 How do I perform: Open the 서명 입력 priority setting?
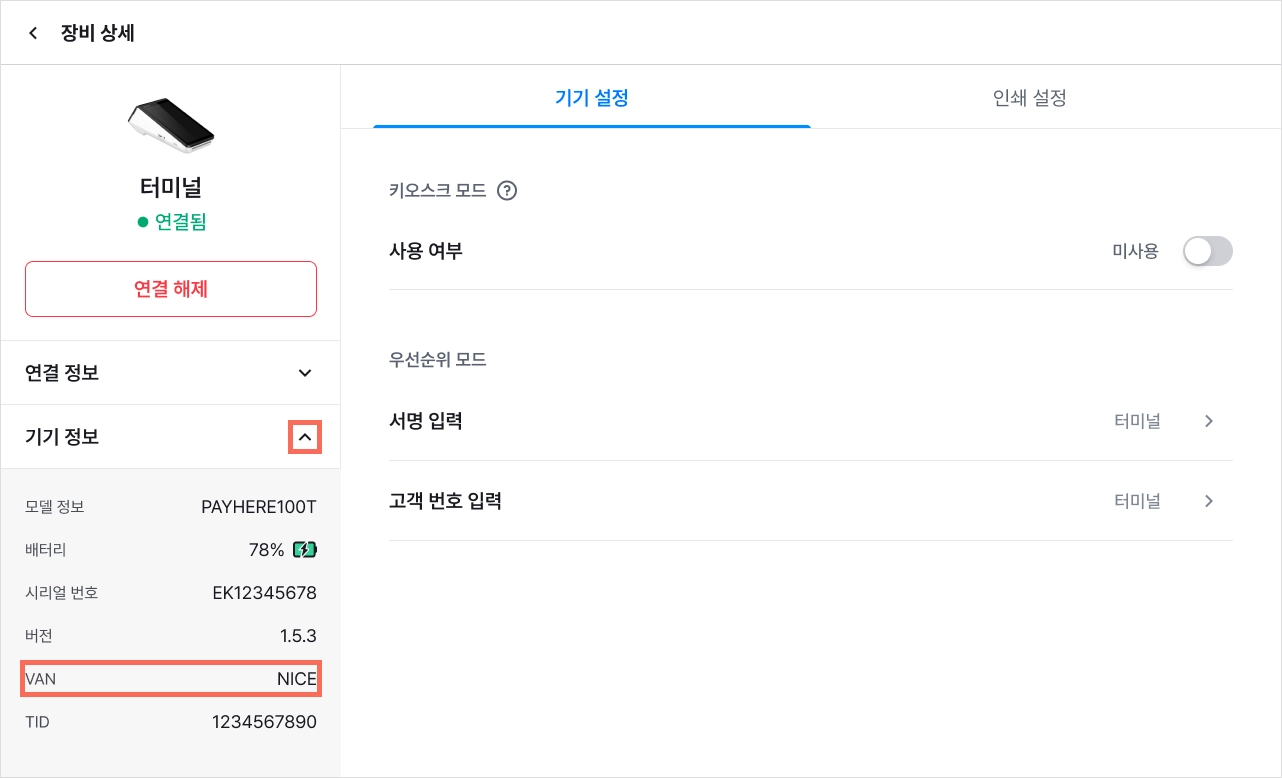[x=810, y=421]
